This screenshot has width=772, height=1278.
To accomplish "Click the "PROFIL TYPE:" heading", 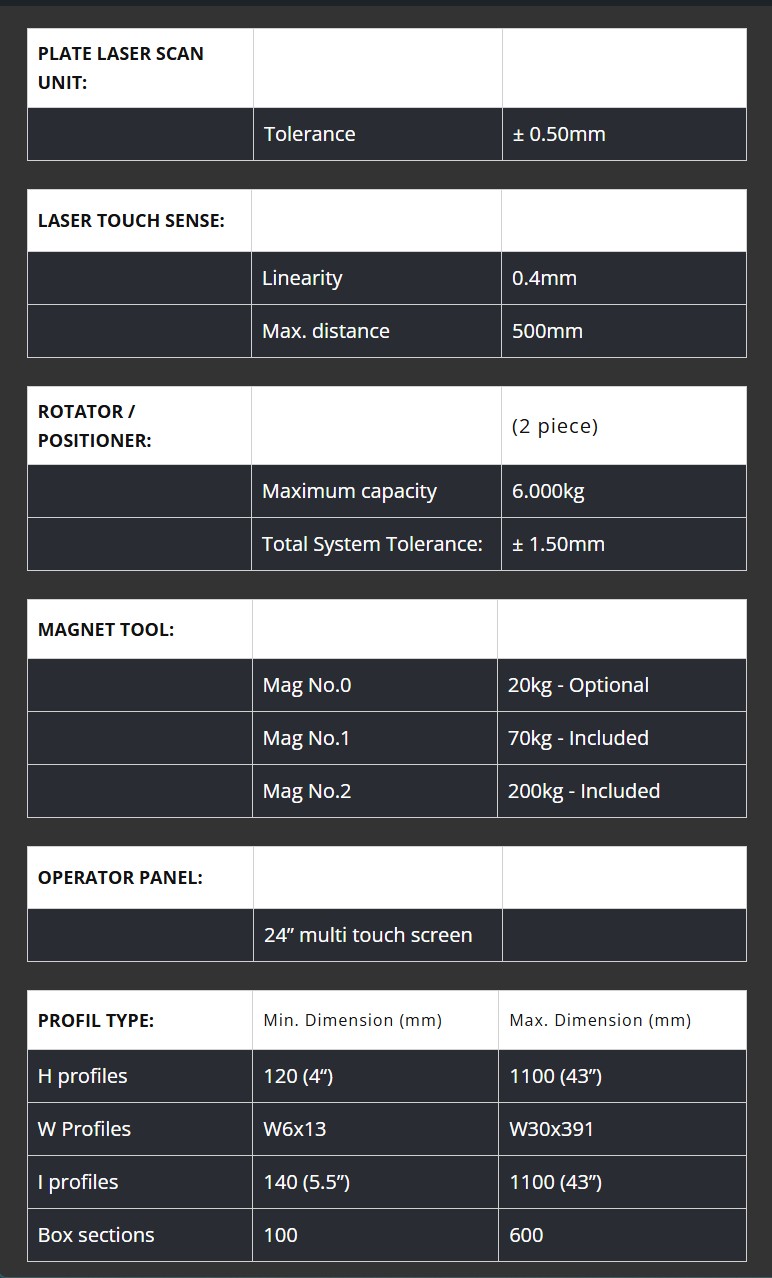I will tap(96, 1020).
